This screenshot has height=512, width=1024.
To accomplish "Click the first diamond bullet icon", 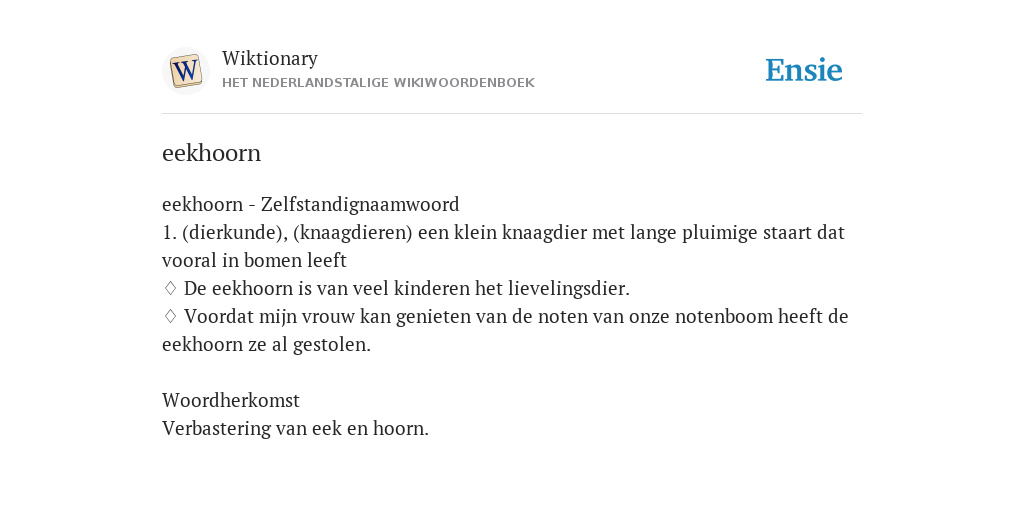I will (170, 288).
